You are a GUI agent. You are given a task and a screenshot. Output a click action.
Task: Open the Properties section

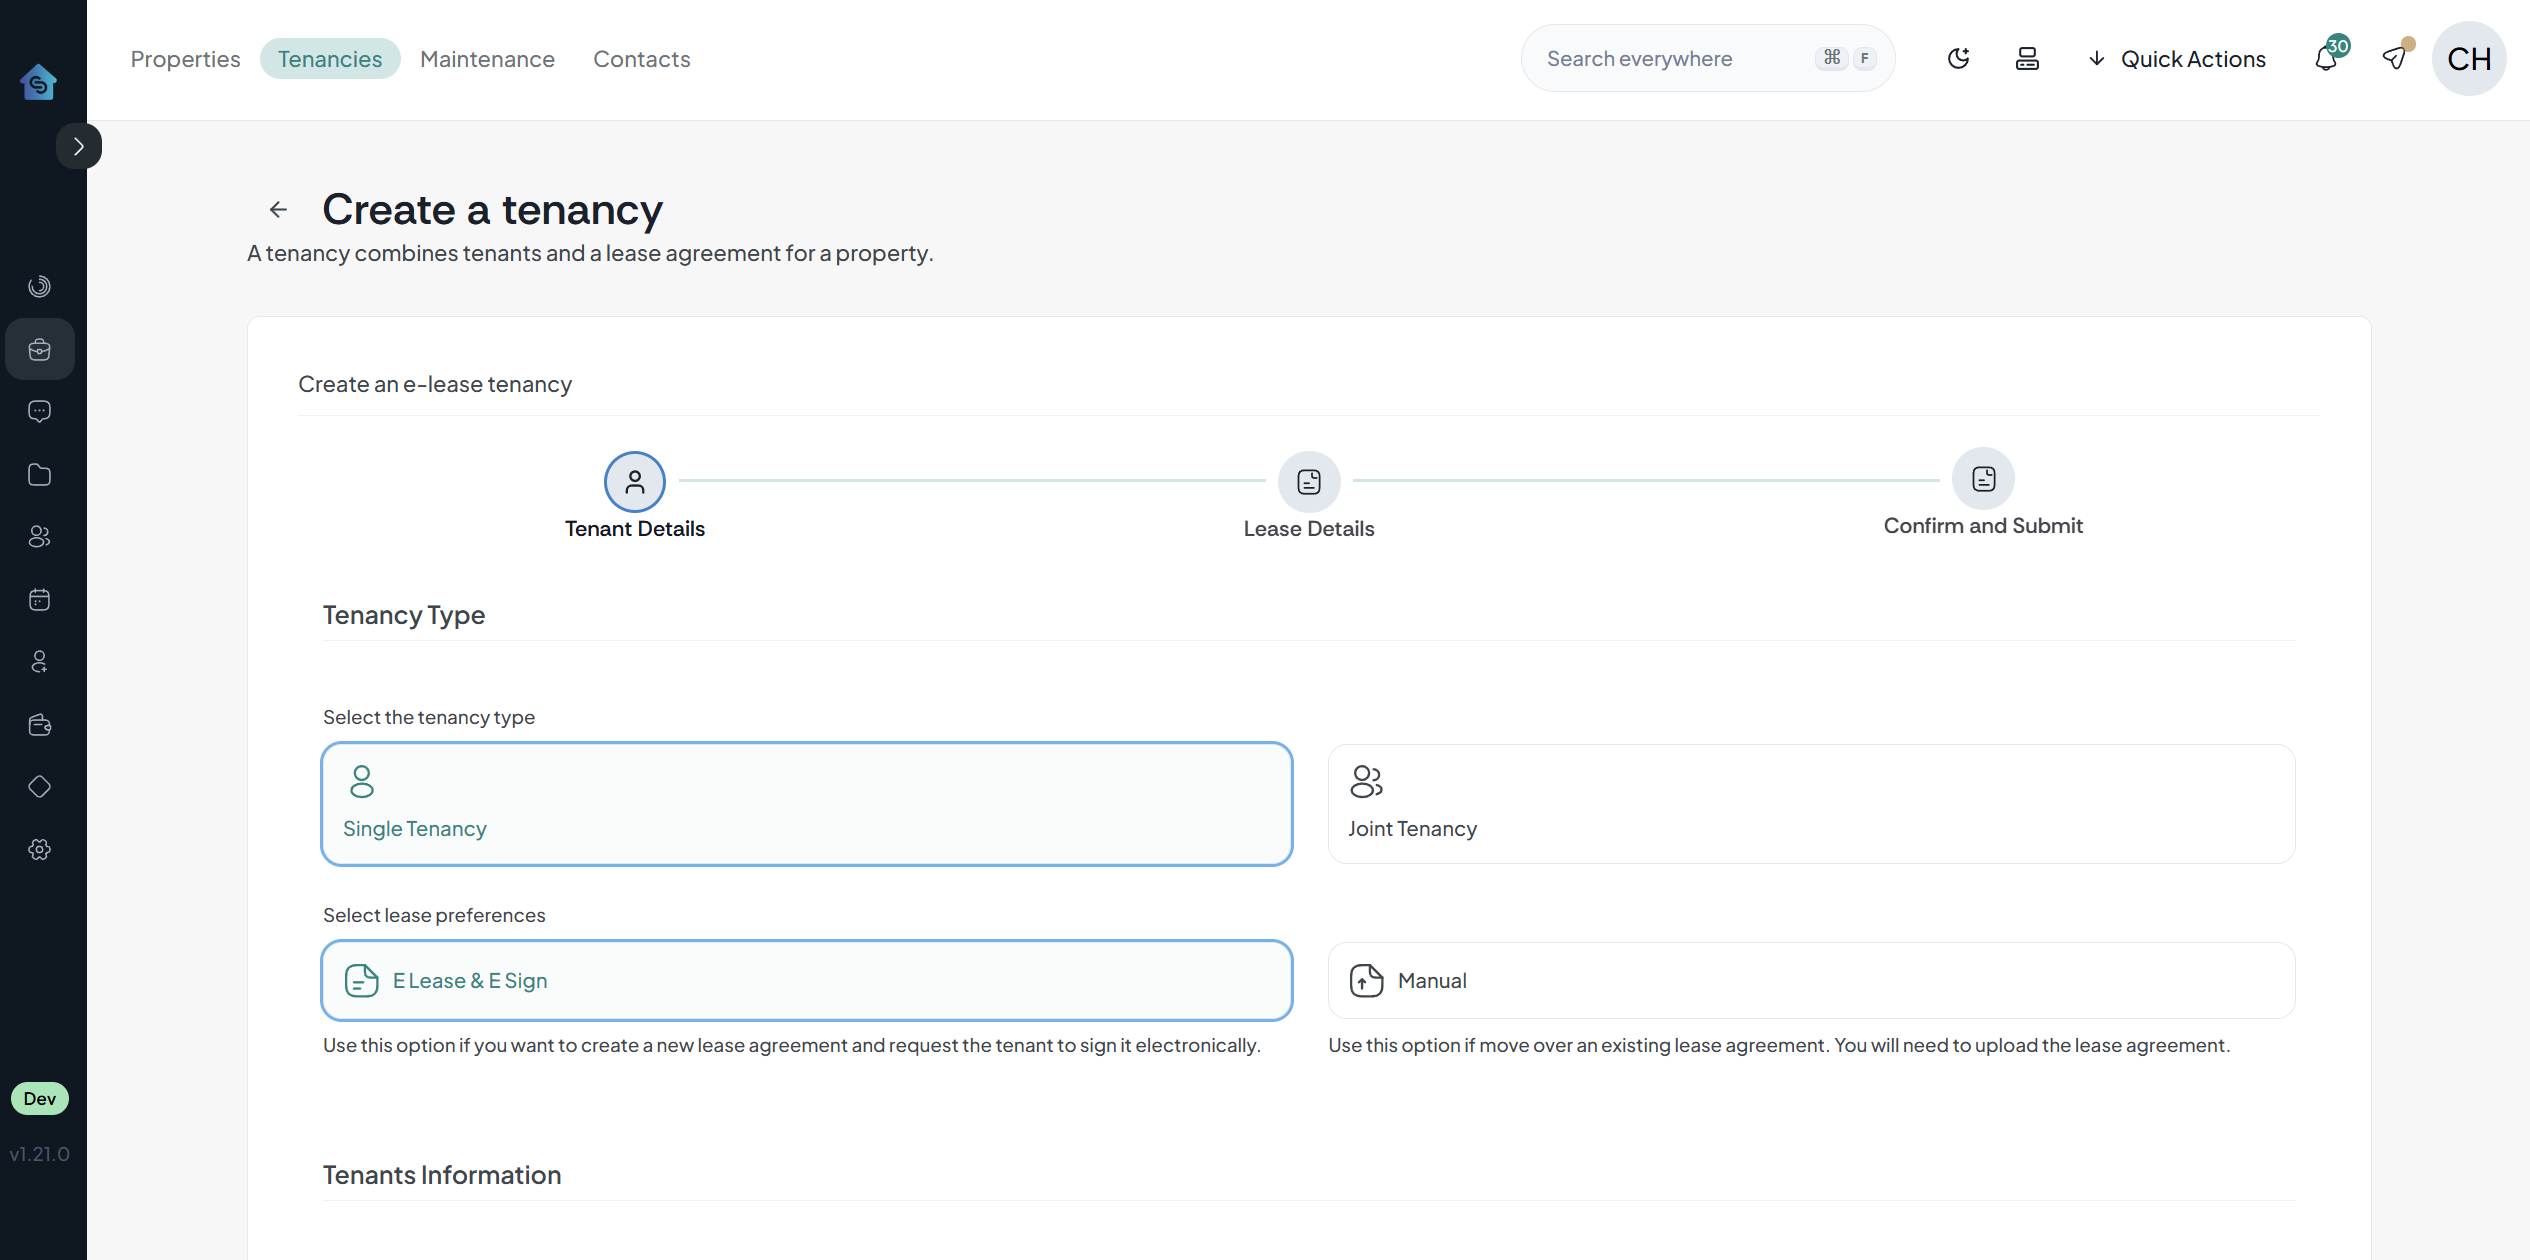[185, 58]
